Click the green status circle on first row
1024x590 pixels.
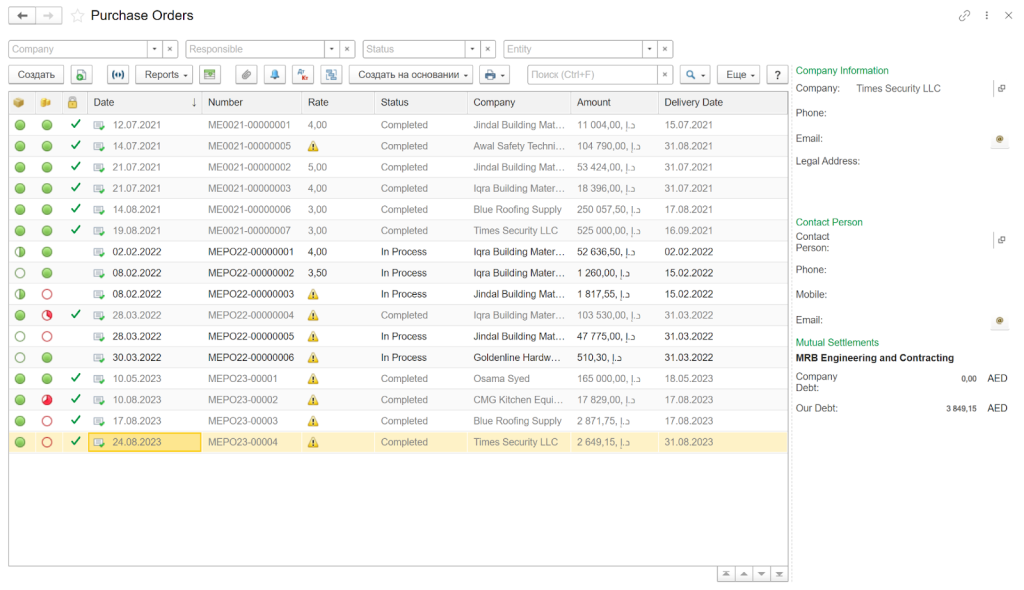tap(21, 124)
